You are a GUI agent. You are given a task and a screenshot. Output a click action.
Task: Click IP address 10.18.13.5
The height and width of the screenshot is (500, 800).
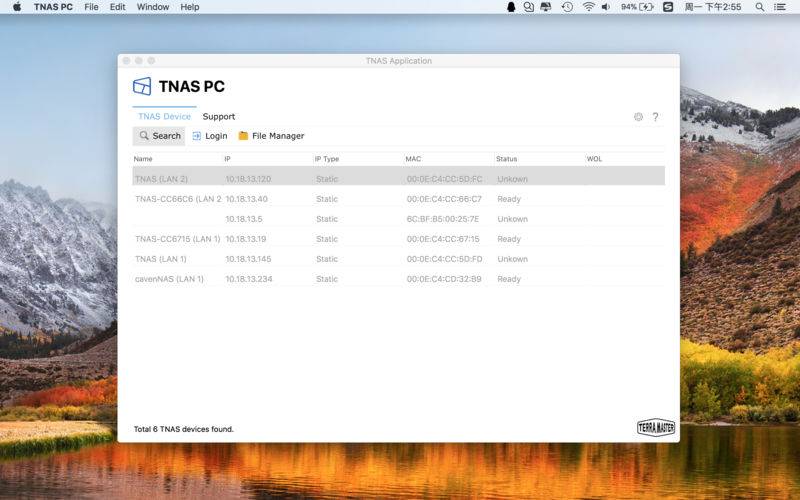coord(244,219)
